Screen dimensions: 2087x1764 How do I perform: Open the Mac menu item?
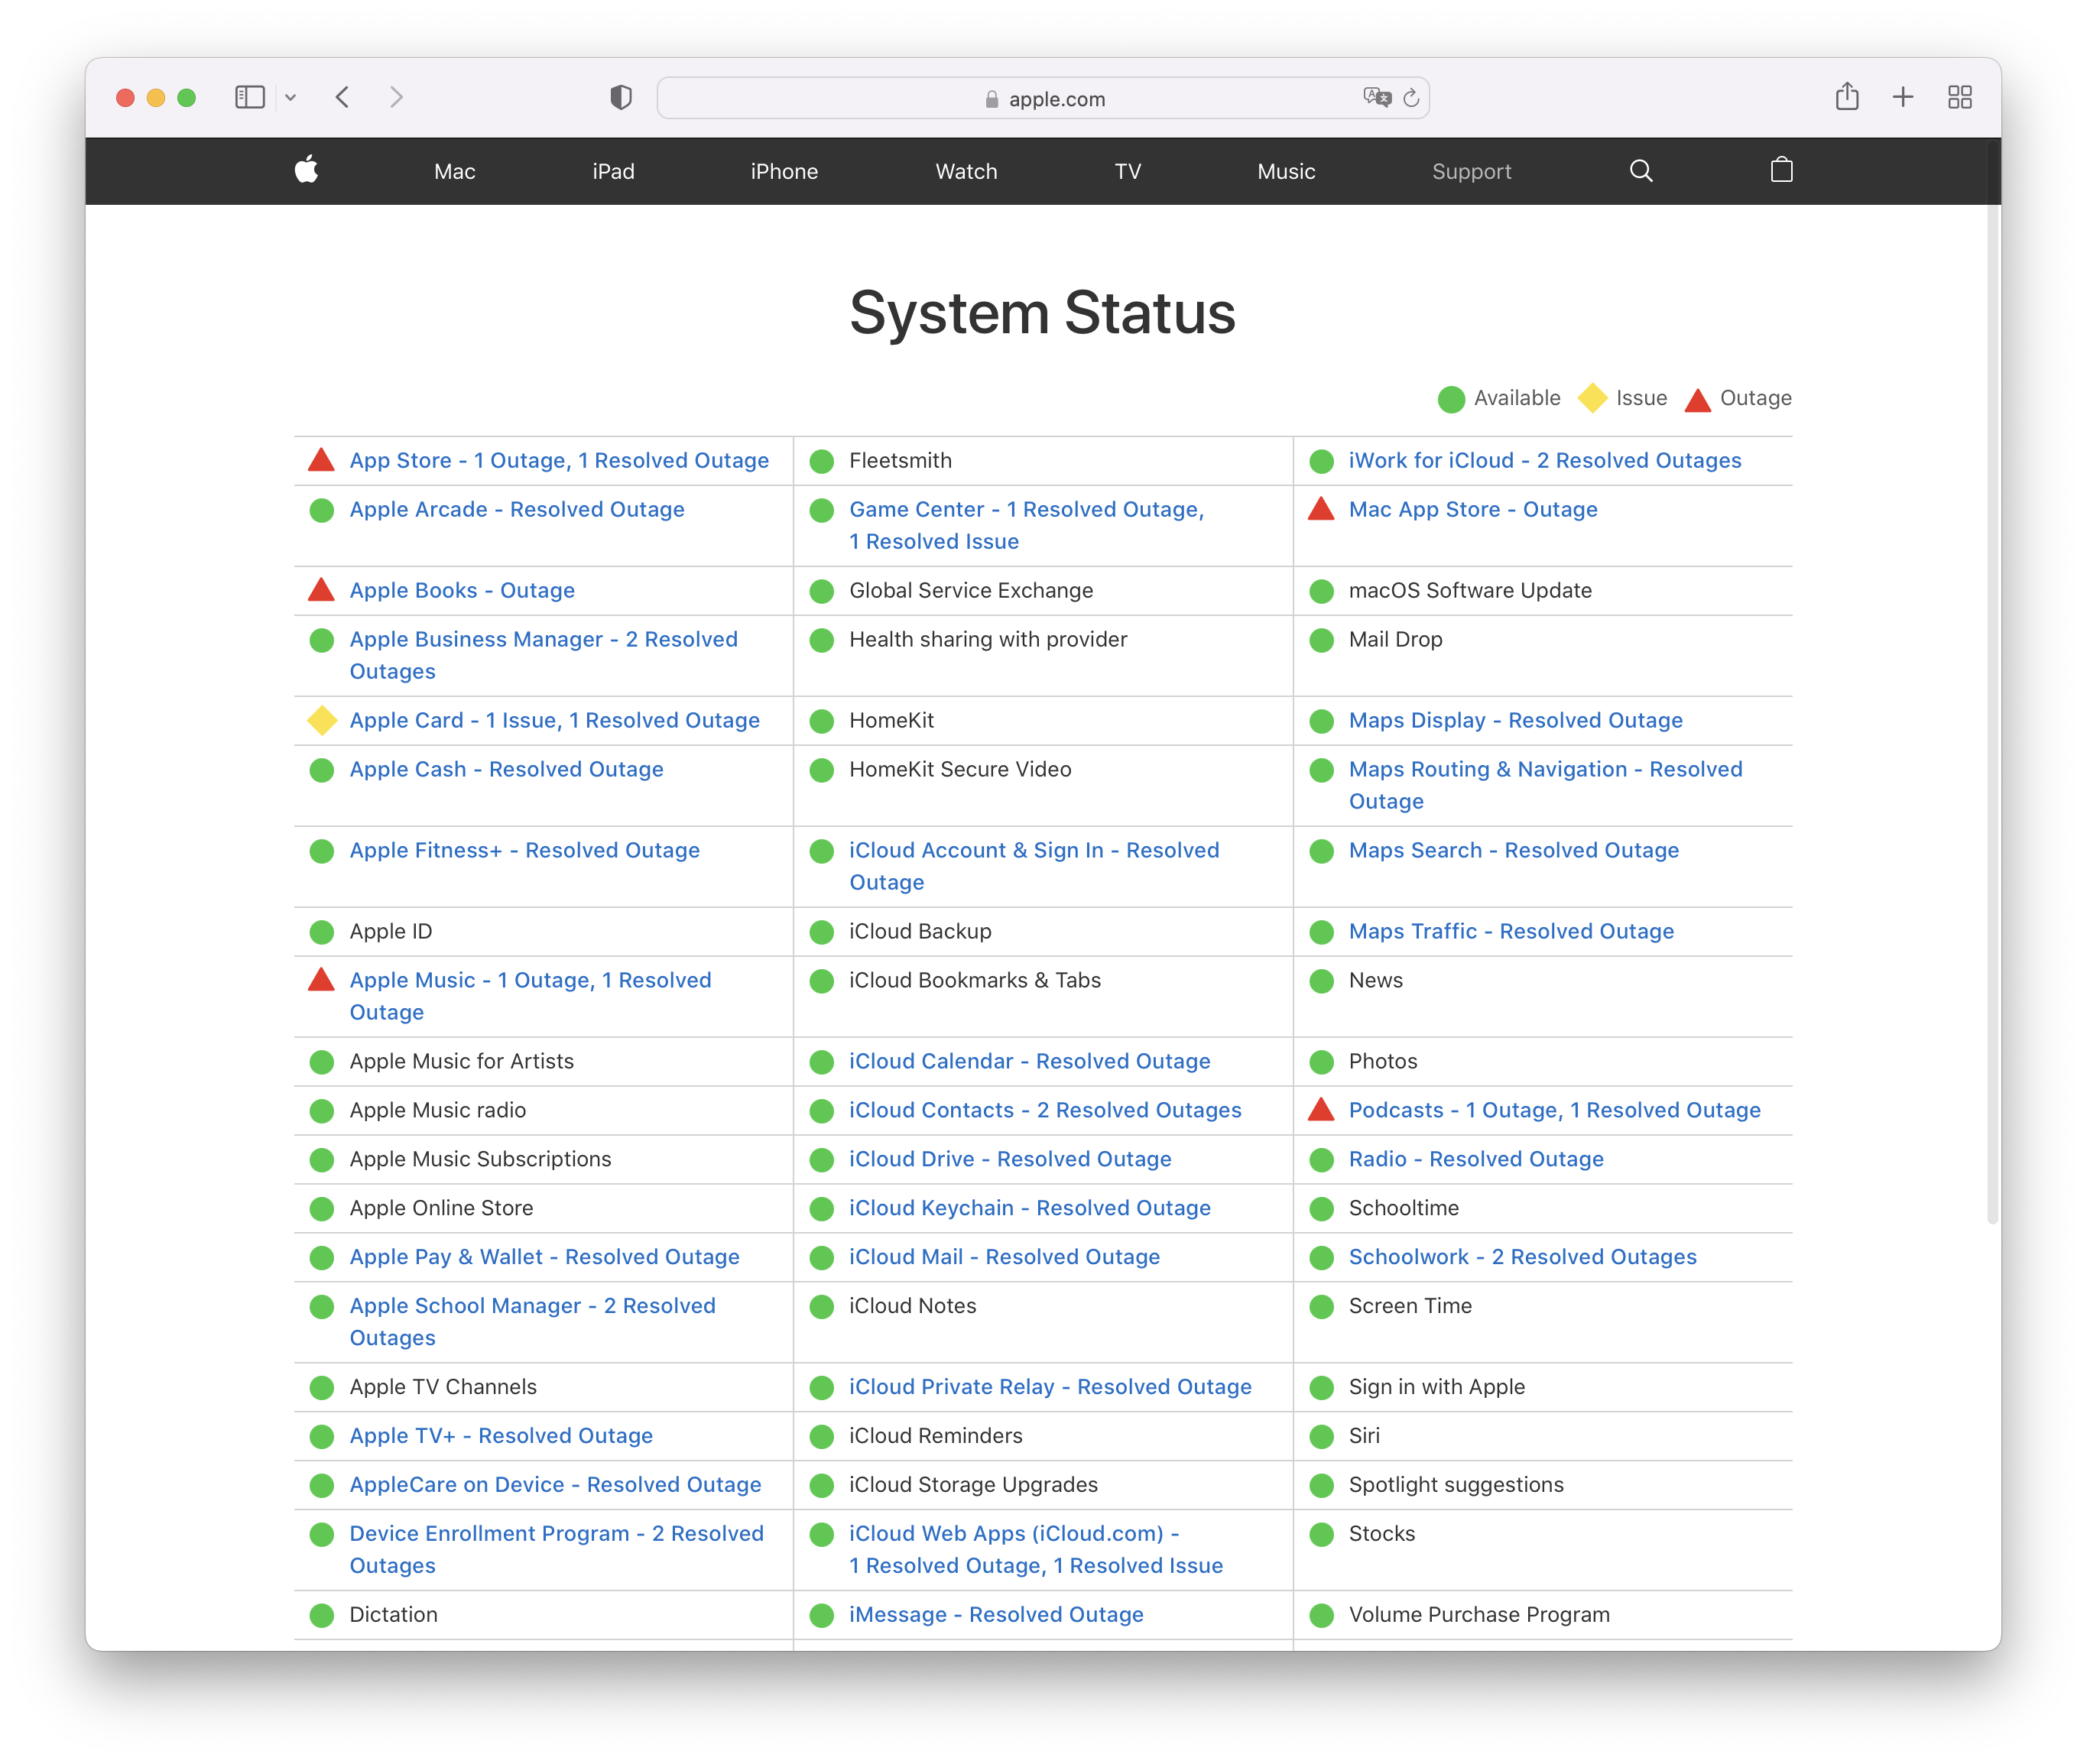pos(454,171)
